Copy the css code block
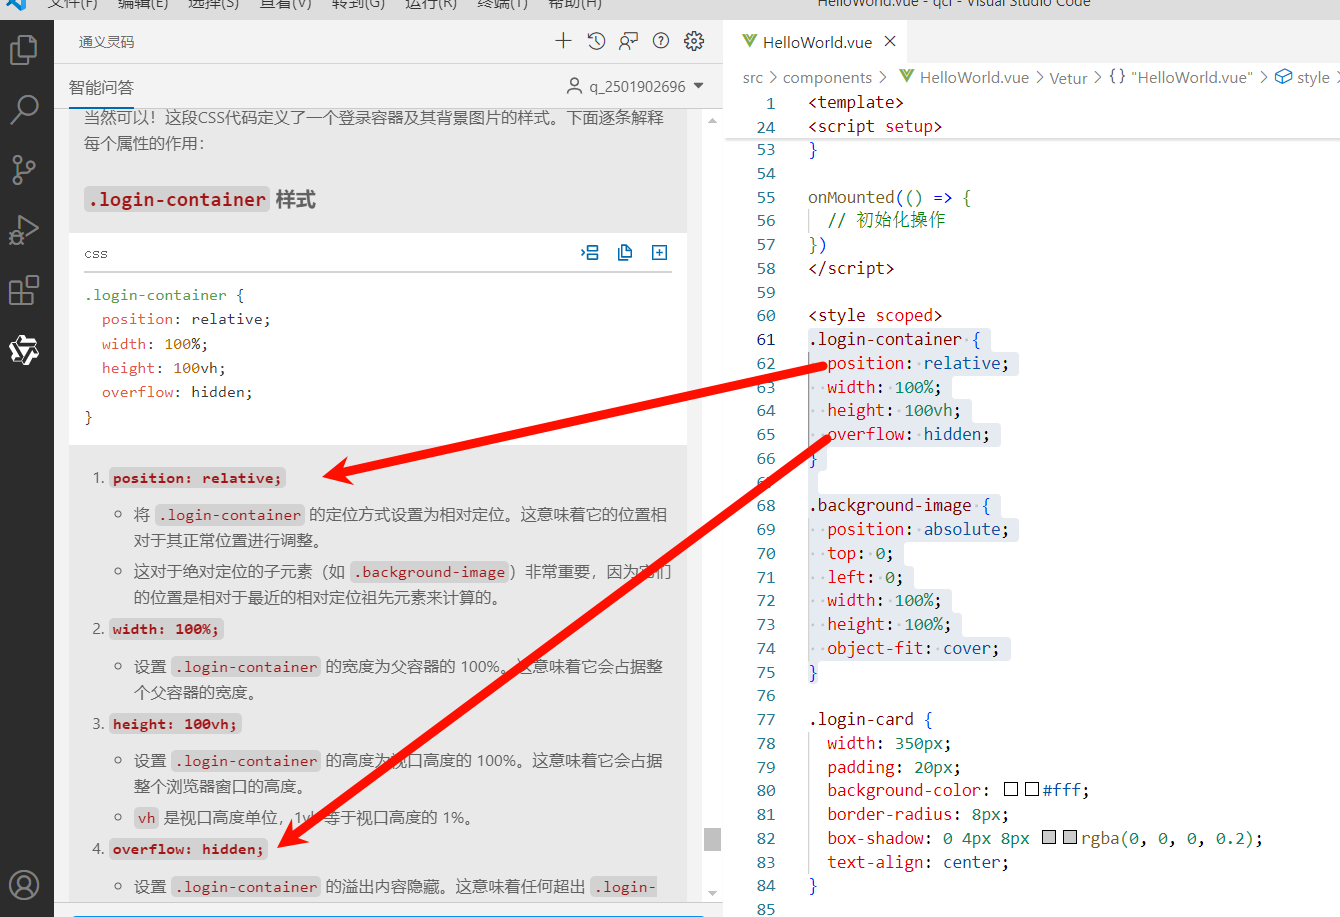 625,253
